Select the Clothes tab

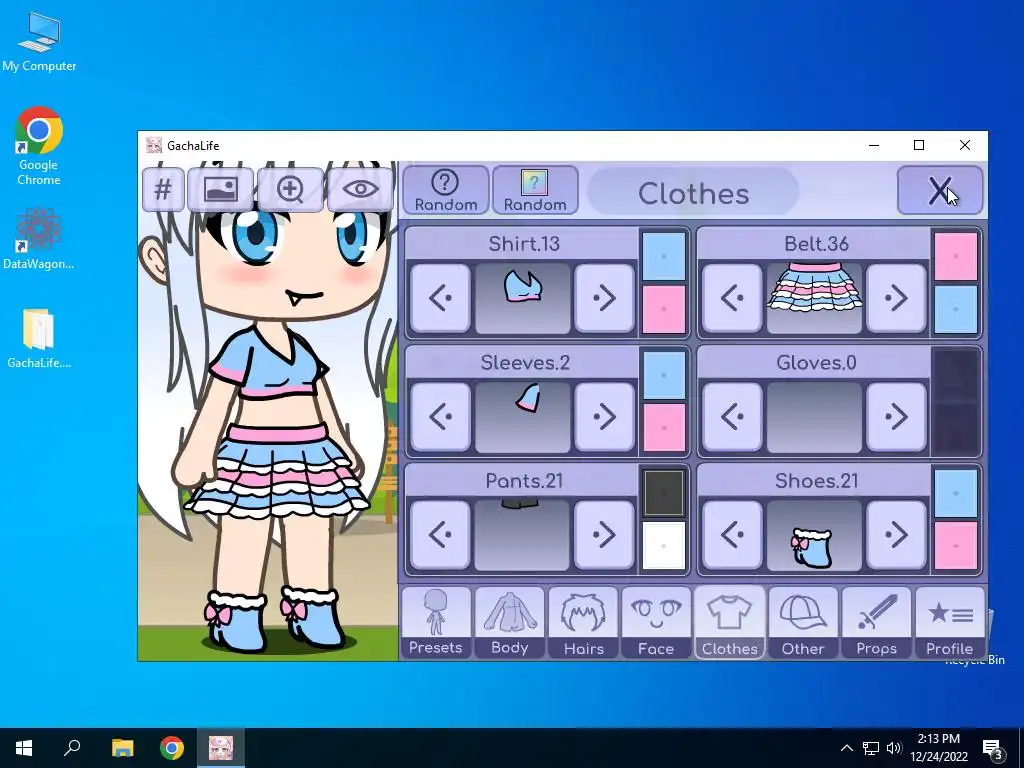coord(729,622)
